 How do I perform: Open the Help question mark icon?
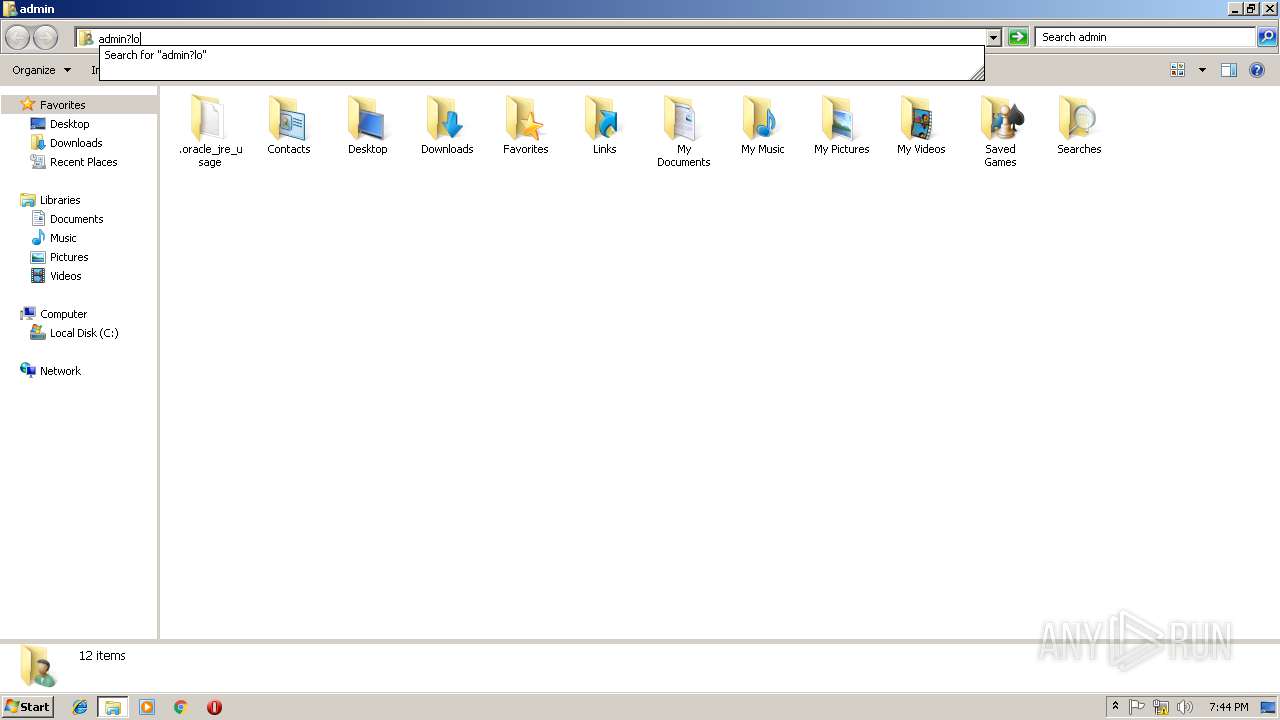click(x=1257, y=70)
